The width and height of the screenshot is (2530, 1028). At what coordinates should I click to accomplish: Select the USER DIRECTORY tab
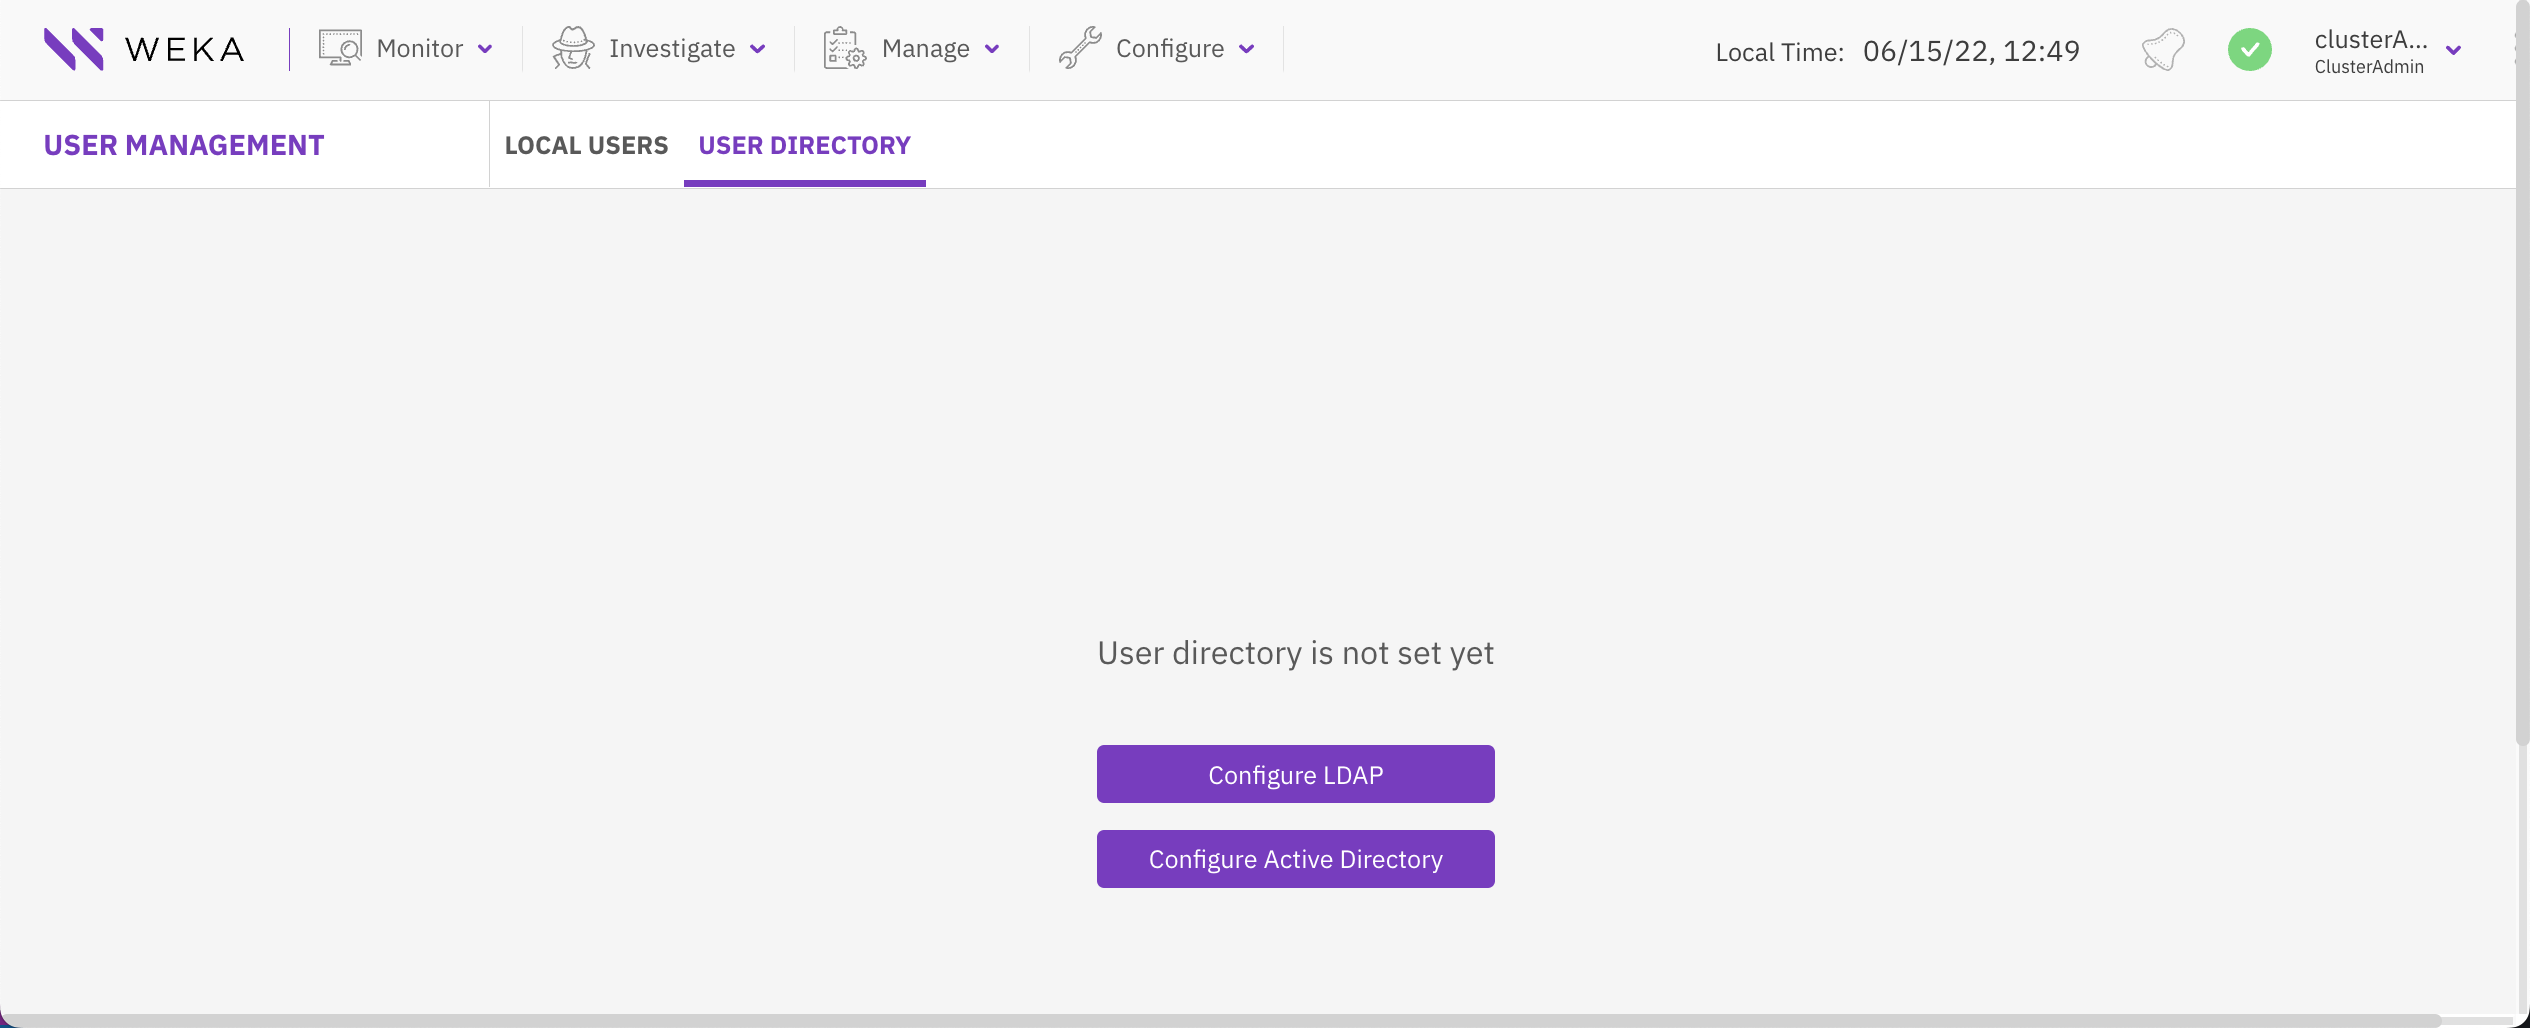803,145
